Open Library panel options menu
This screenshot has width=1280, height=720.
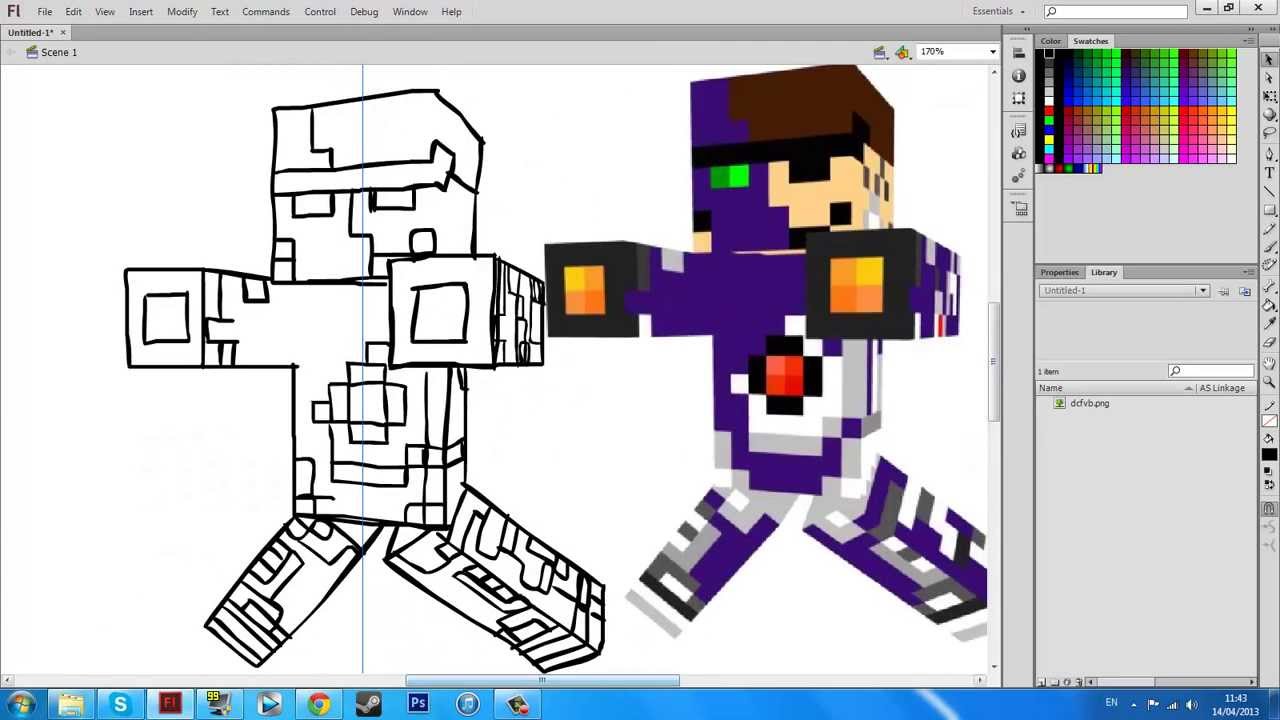(x=1248, y=272)
